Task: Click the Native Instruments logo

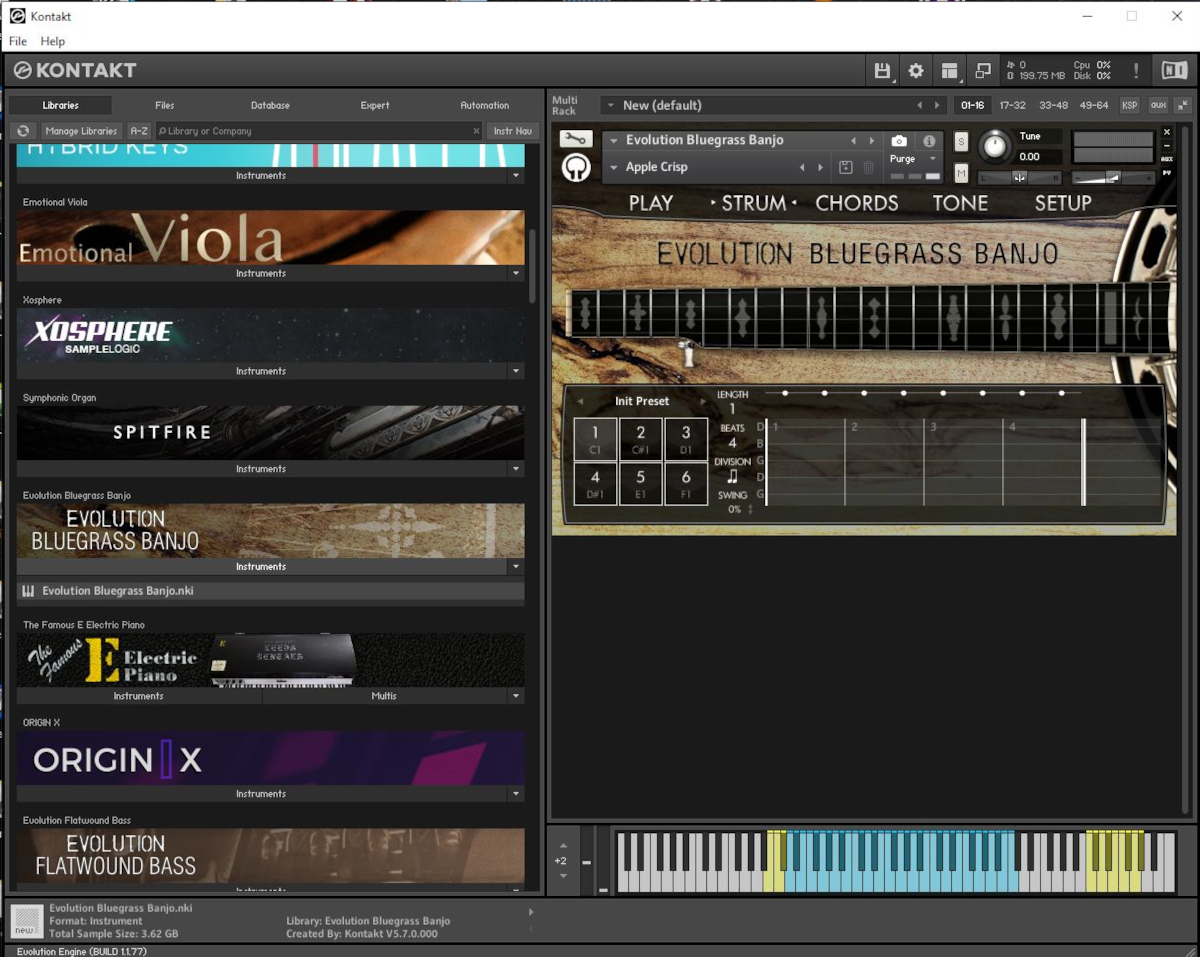Action: point(1173,71)
